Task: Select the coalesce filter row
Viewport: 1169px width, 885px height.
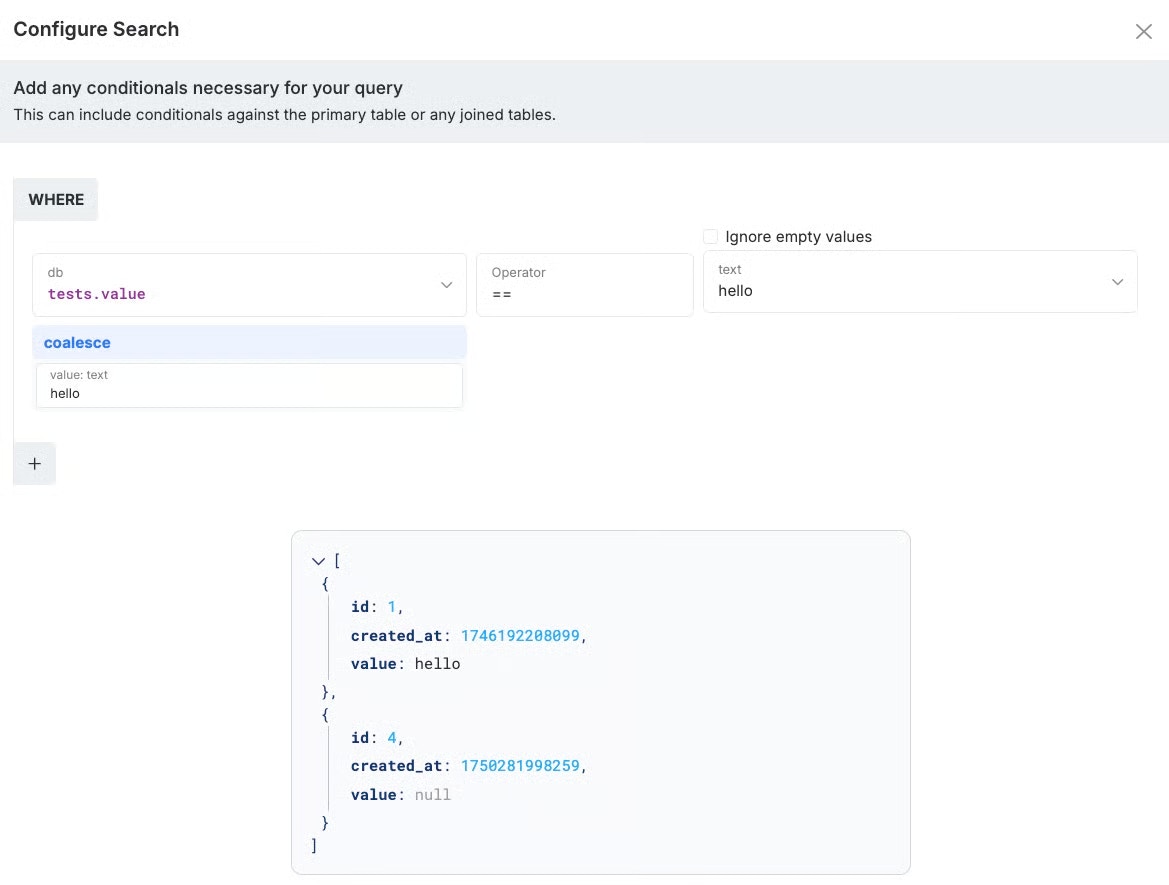Action: click(x=249, y=343)
